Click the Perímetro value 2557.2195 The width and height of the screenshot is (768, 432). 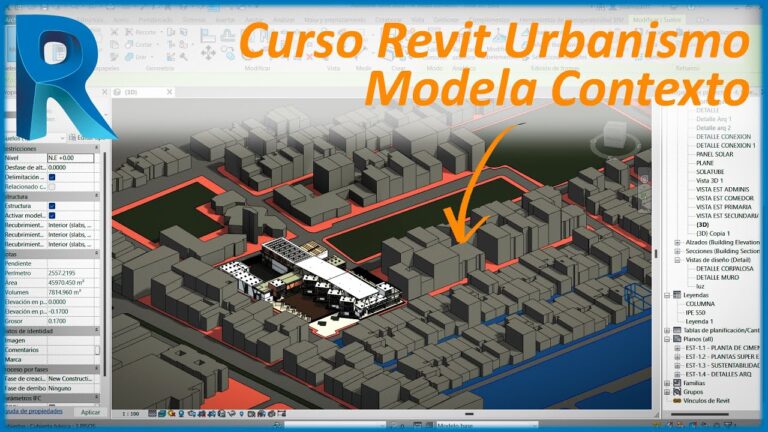[x=73, y=273]
